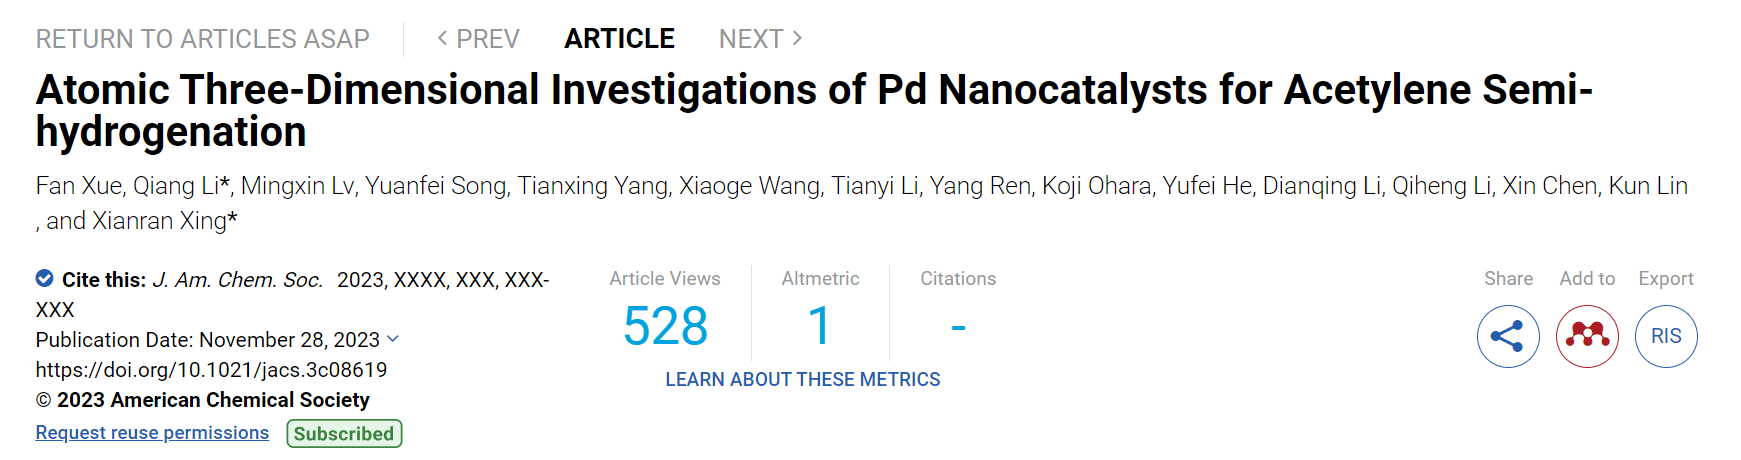The image size is (1741, 460).
Task: Click author Xianran Xing
Action: 160,221
